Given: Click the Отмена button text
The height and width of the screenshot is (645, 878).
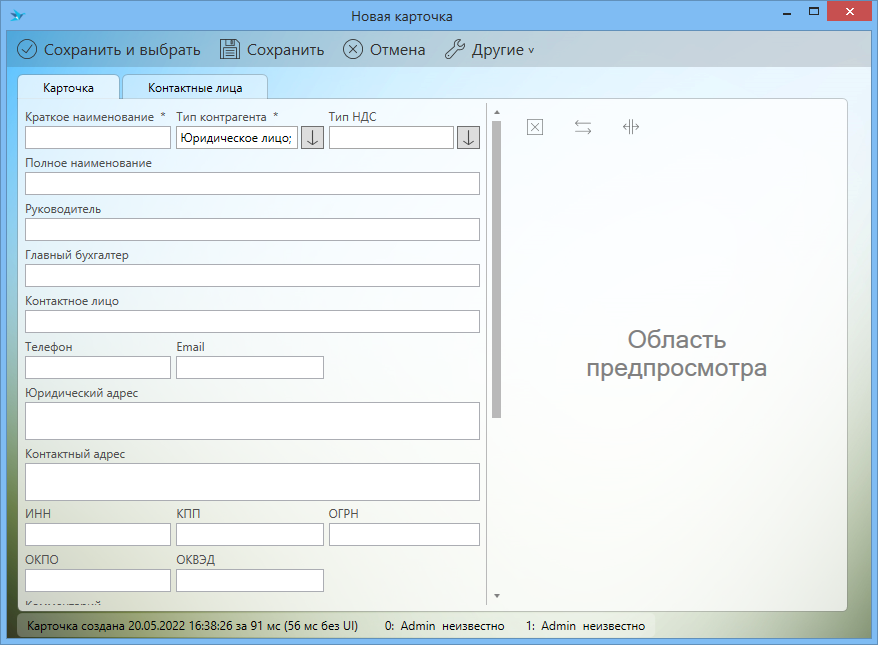Looking at the screenshot, I should coord(397,50).
